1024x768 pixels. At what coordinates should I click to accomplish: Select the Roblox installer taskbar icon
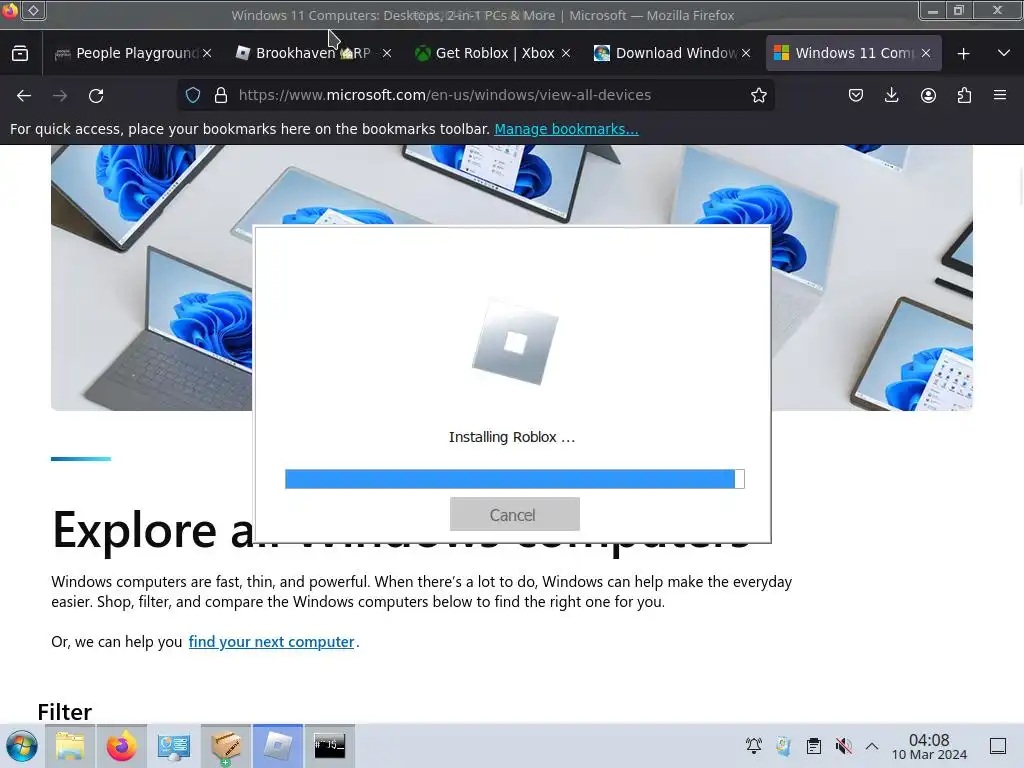[278, 746]
